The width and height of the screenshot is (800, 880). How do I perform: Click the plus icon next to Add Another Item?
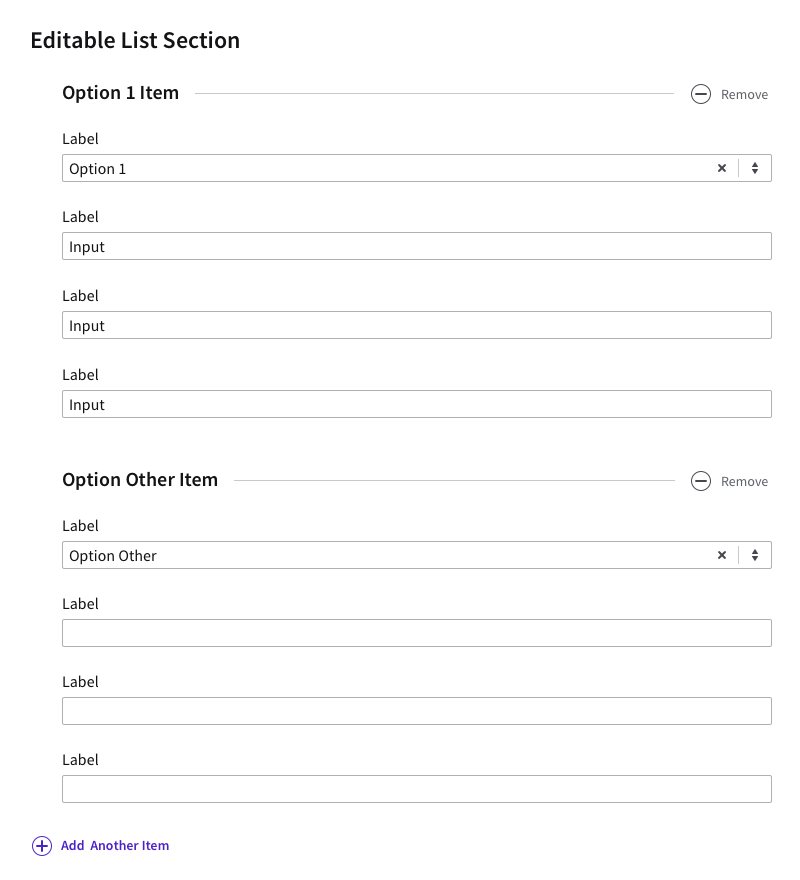[41, 845]
